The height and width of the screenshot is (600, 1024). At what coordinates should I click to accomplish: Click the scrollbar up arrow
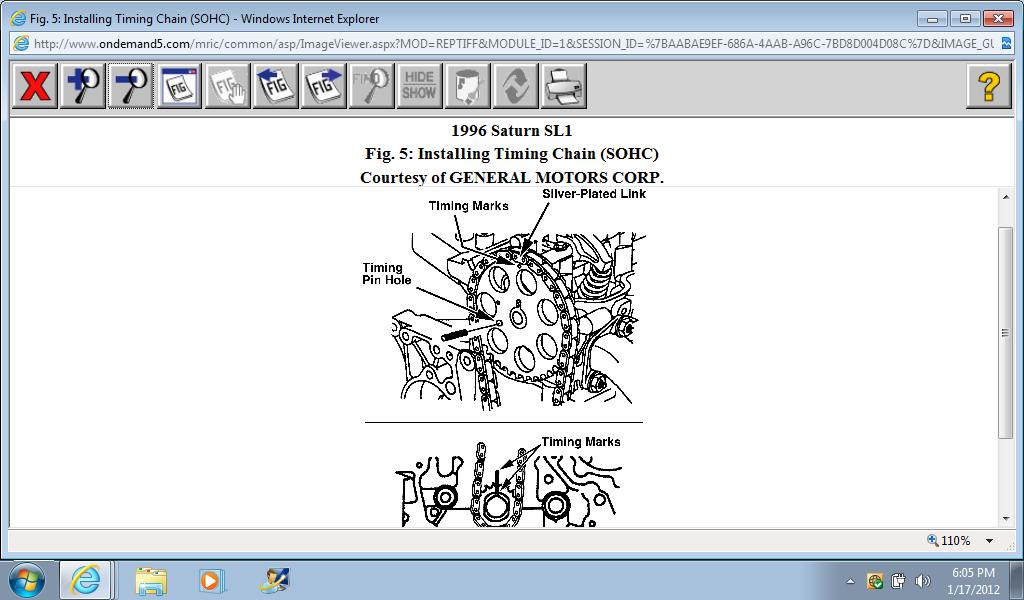1006,197
